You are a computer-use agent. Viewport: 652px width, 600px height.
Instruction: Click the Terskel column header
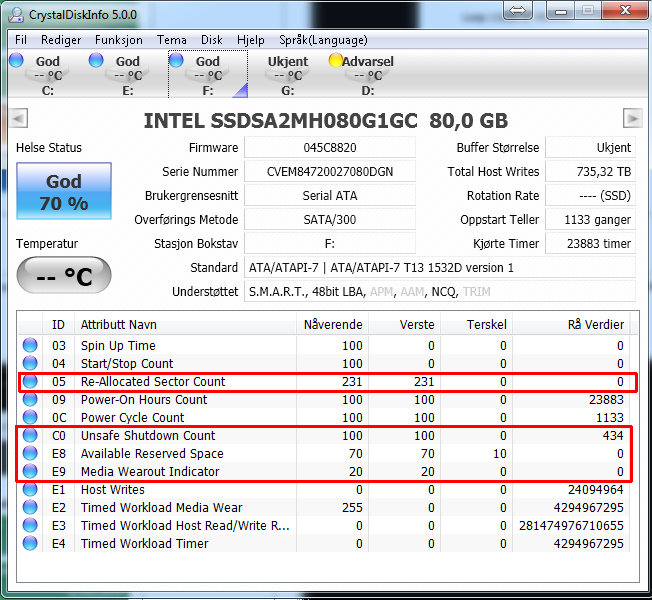[x=477, y=324]
